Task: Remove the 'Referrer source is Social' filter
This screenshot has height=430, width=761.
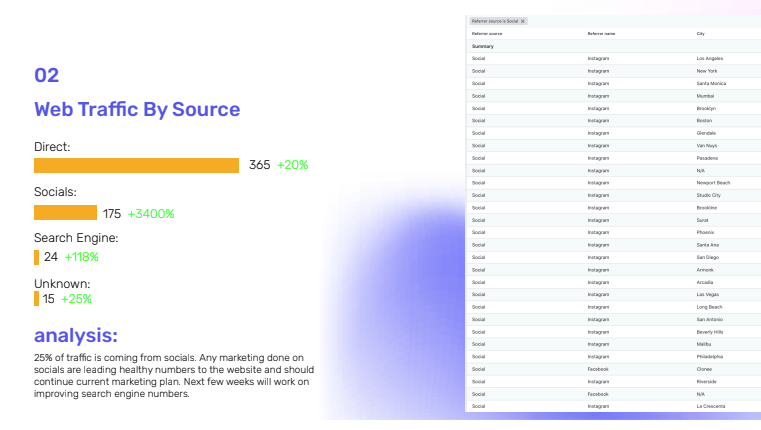Action: tap(523, 21)
